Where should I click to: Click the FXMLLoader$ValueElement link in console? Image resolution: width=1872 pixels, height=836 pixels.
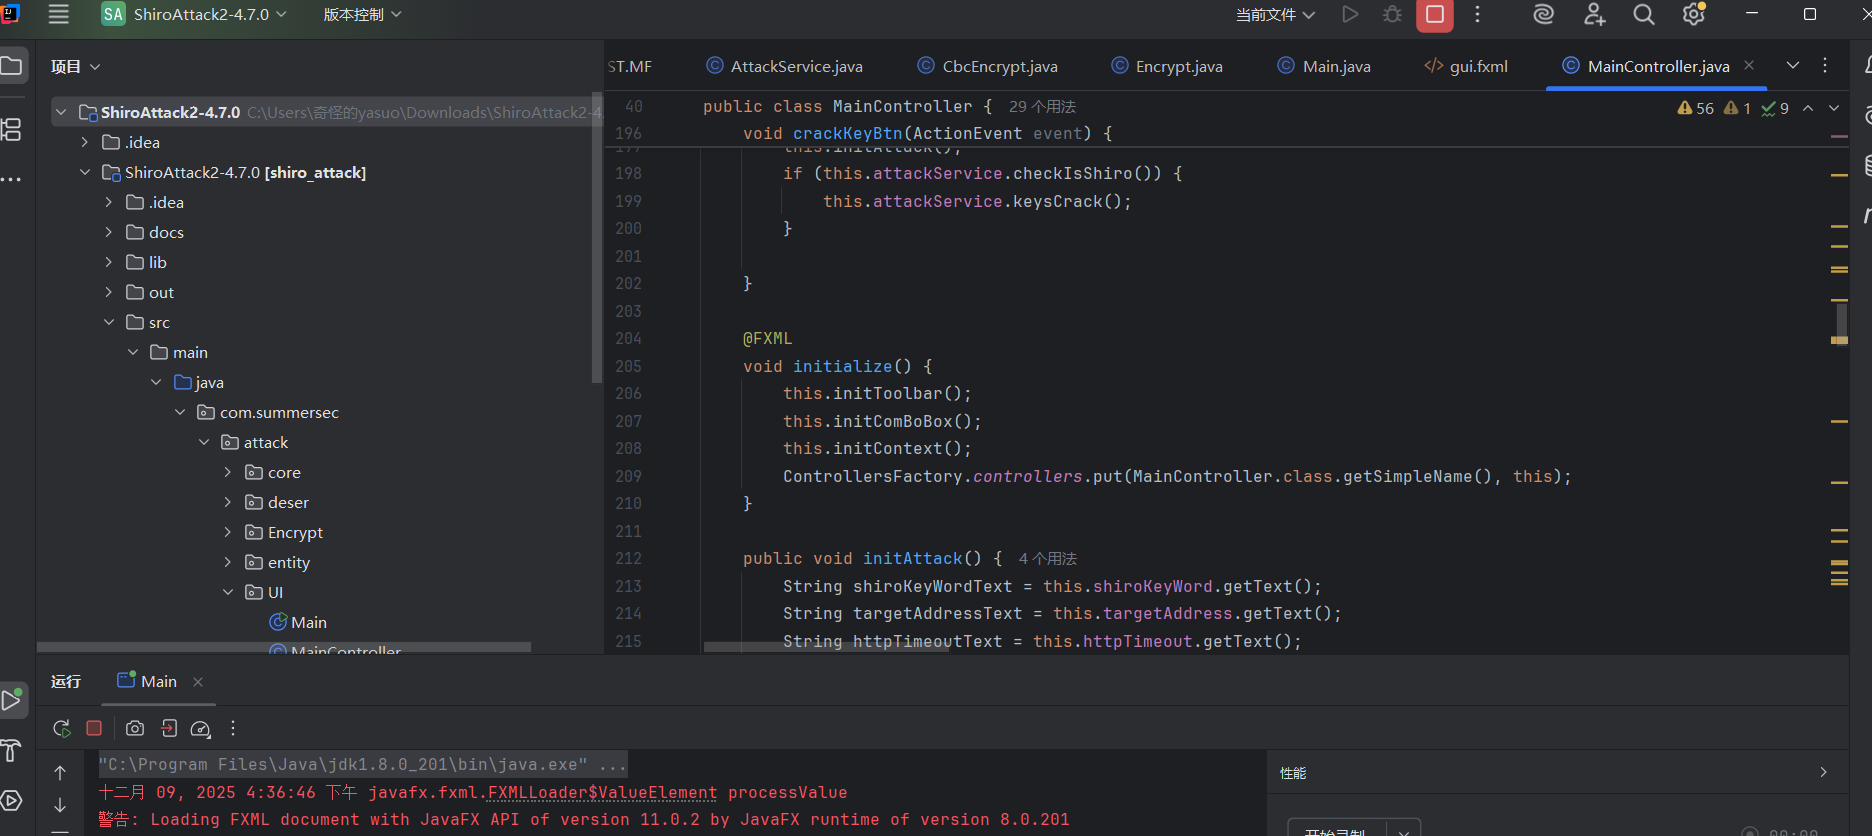(x=602, y=793)
